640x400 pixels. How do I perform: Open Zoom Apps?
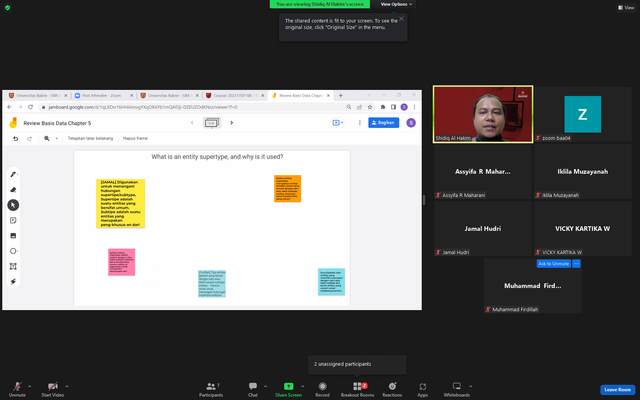point(422,389)
